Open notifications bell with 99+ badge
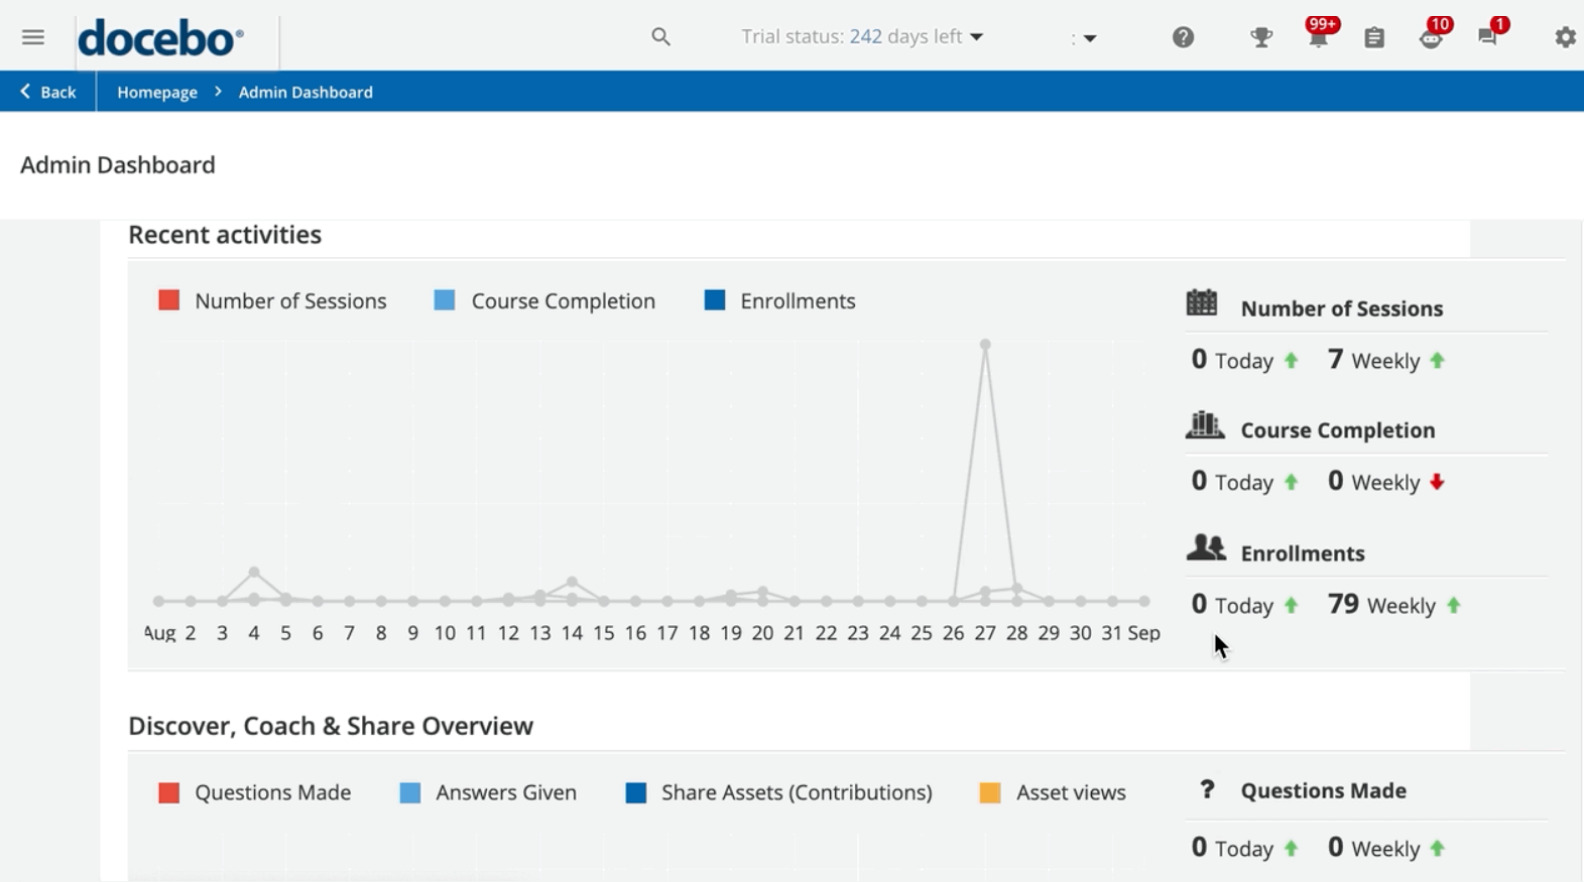 [x=1318, y=37]
